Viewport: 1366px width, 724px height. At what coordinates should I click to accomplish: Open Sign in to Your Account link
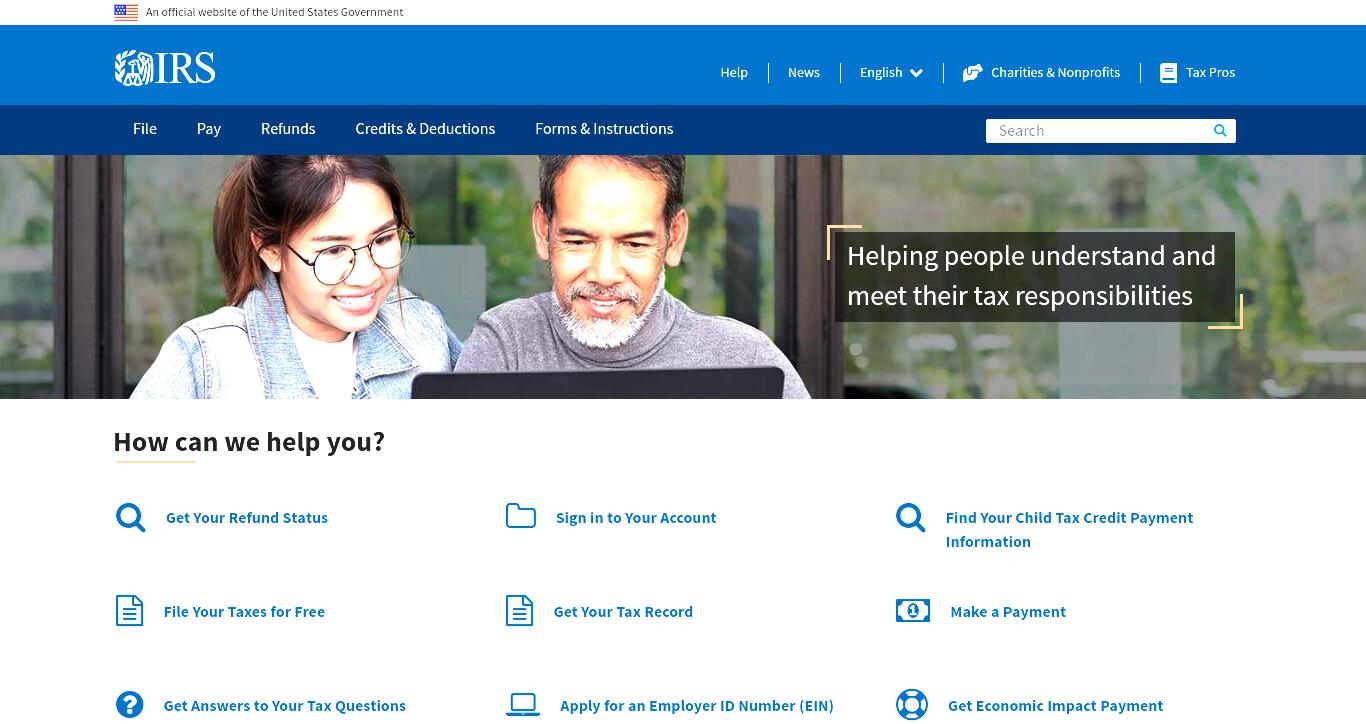pos(636,518)
